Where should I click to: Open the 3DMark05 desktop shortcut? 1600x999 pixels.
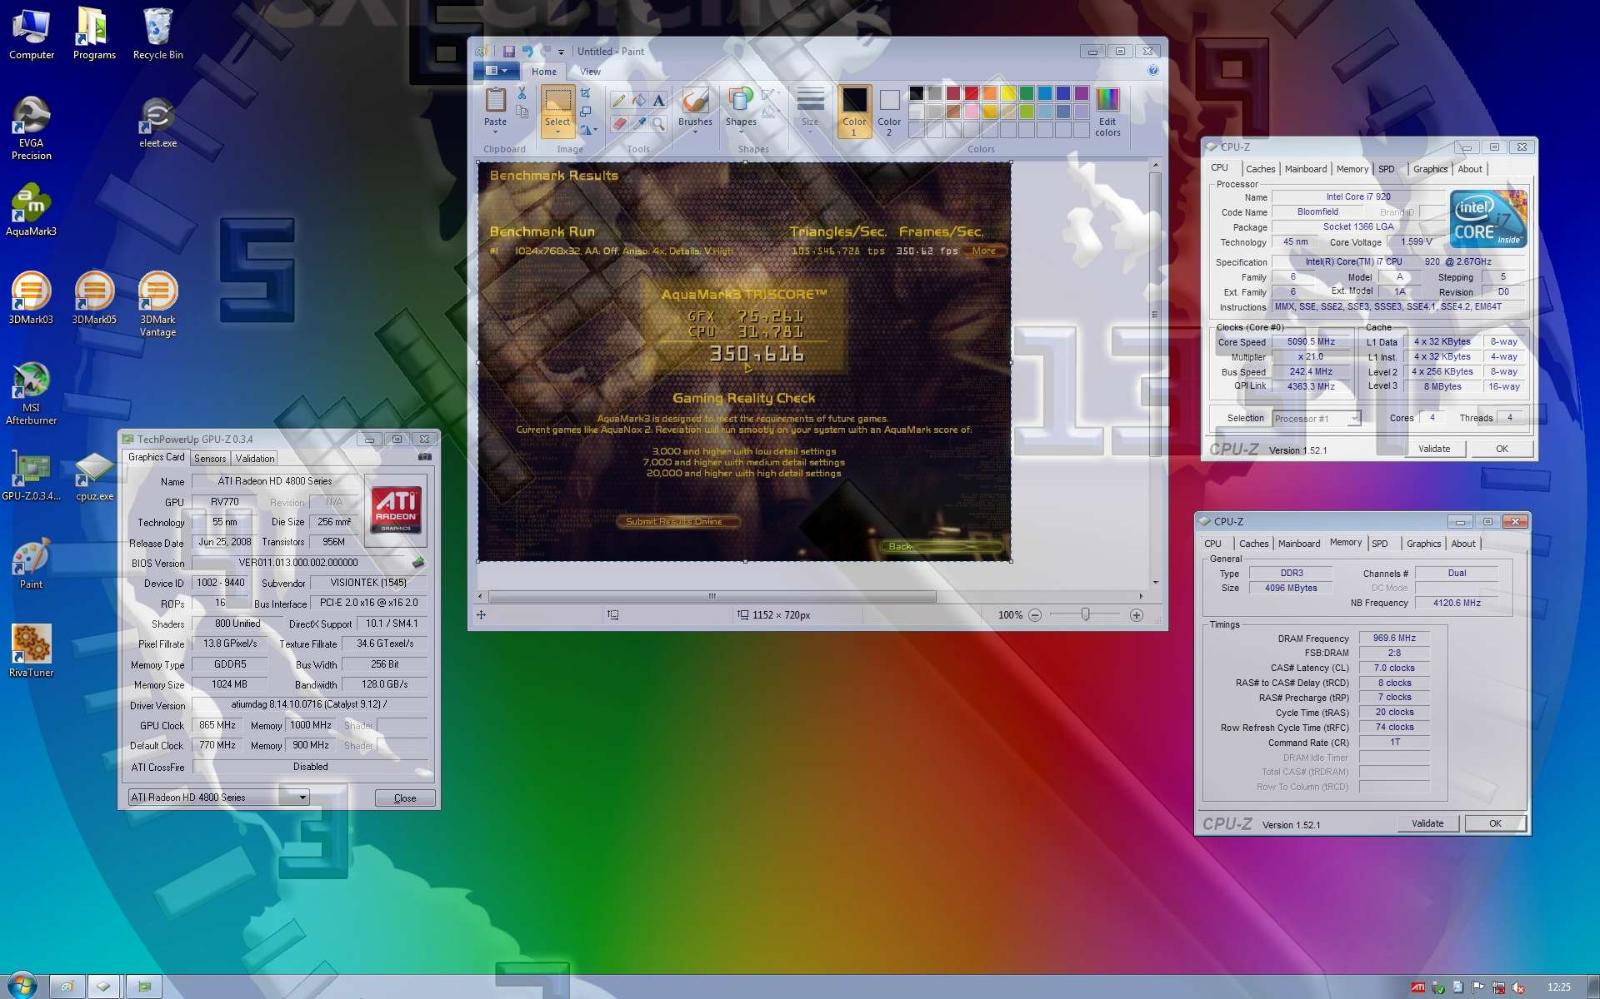[x=94, y=298]
